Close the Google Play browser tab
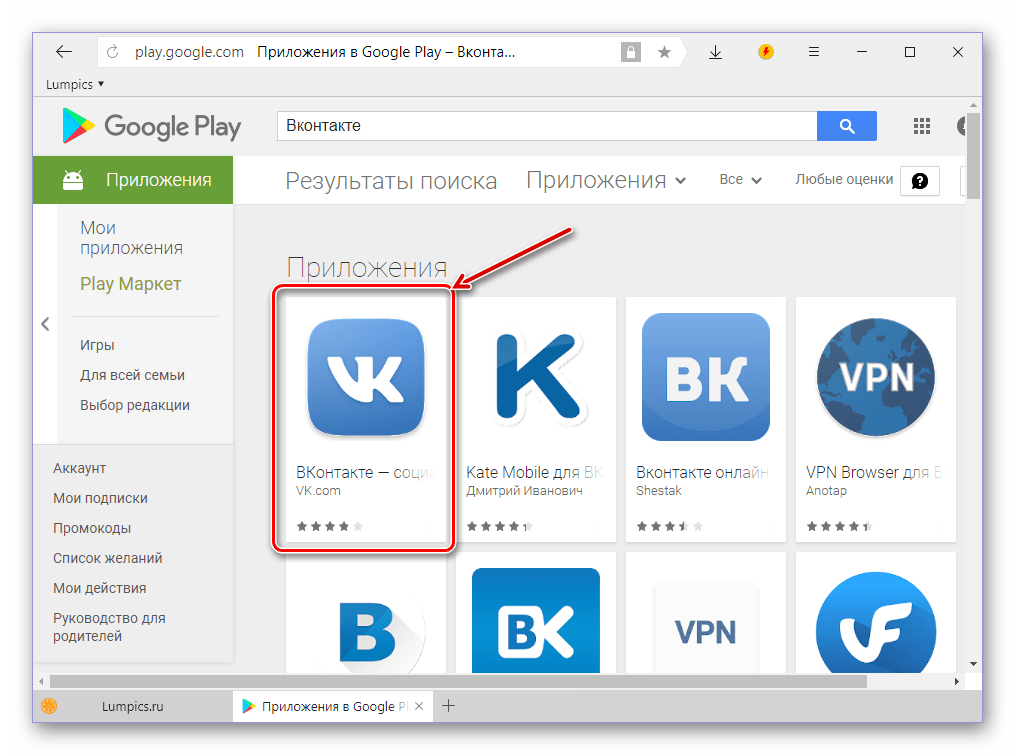Screen dimensions: 1015x755 click(419, 706)
